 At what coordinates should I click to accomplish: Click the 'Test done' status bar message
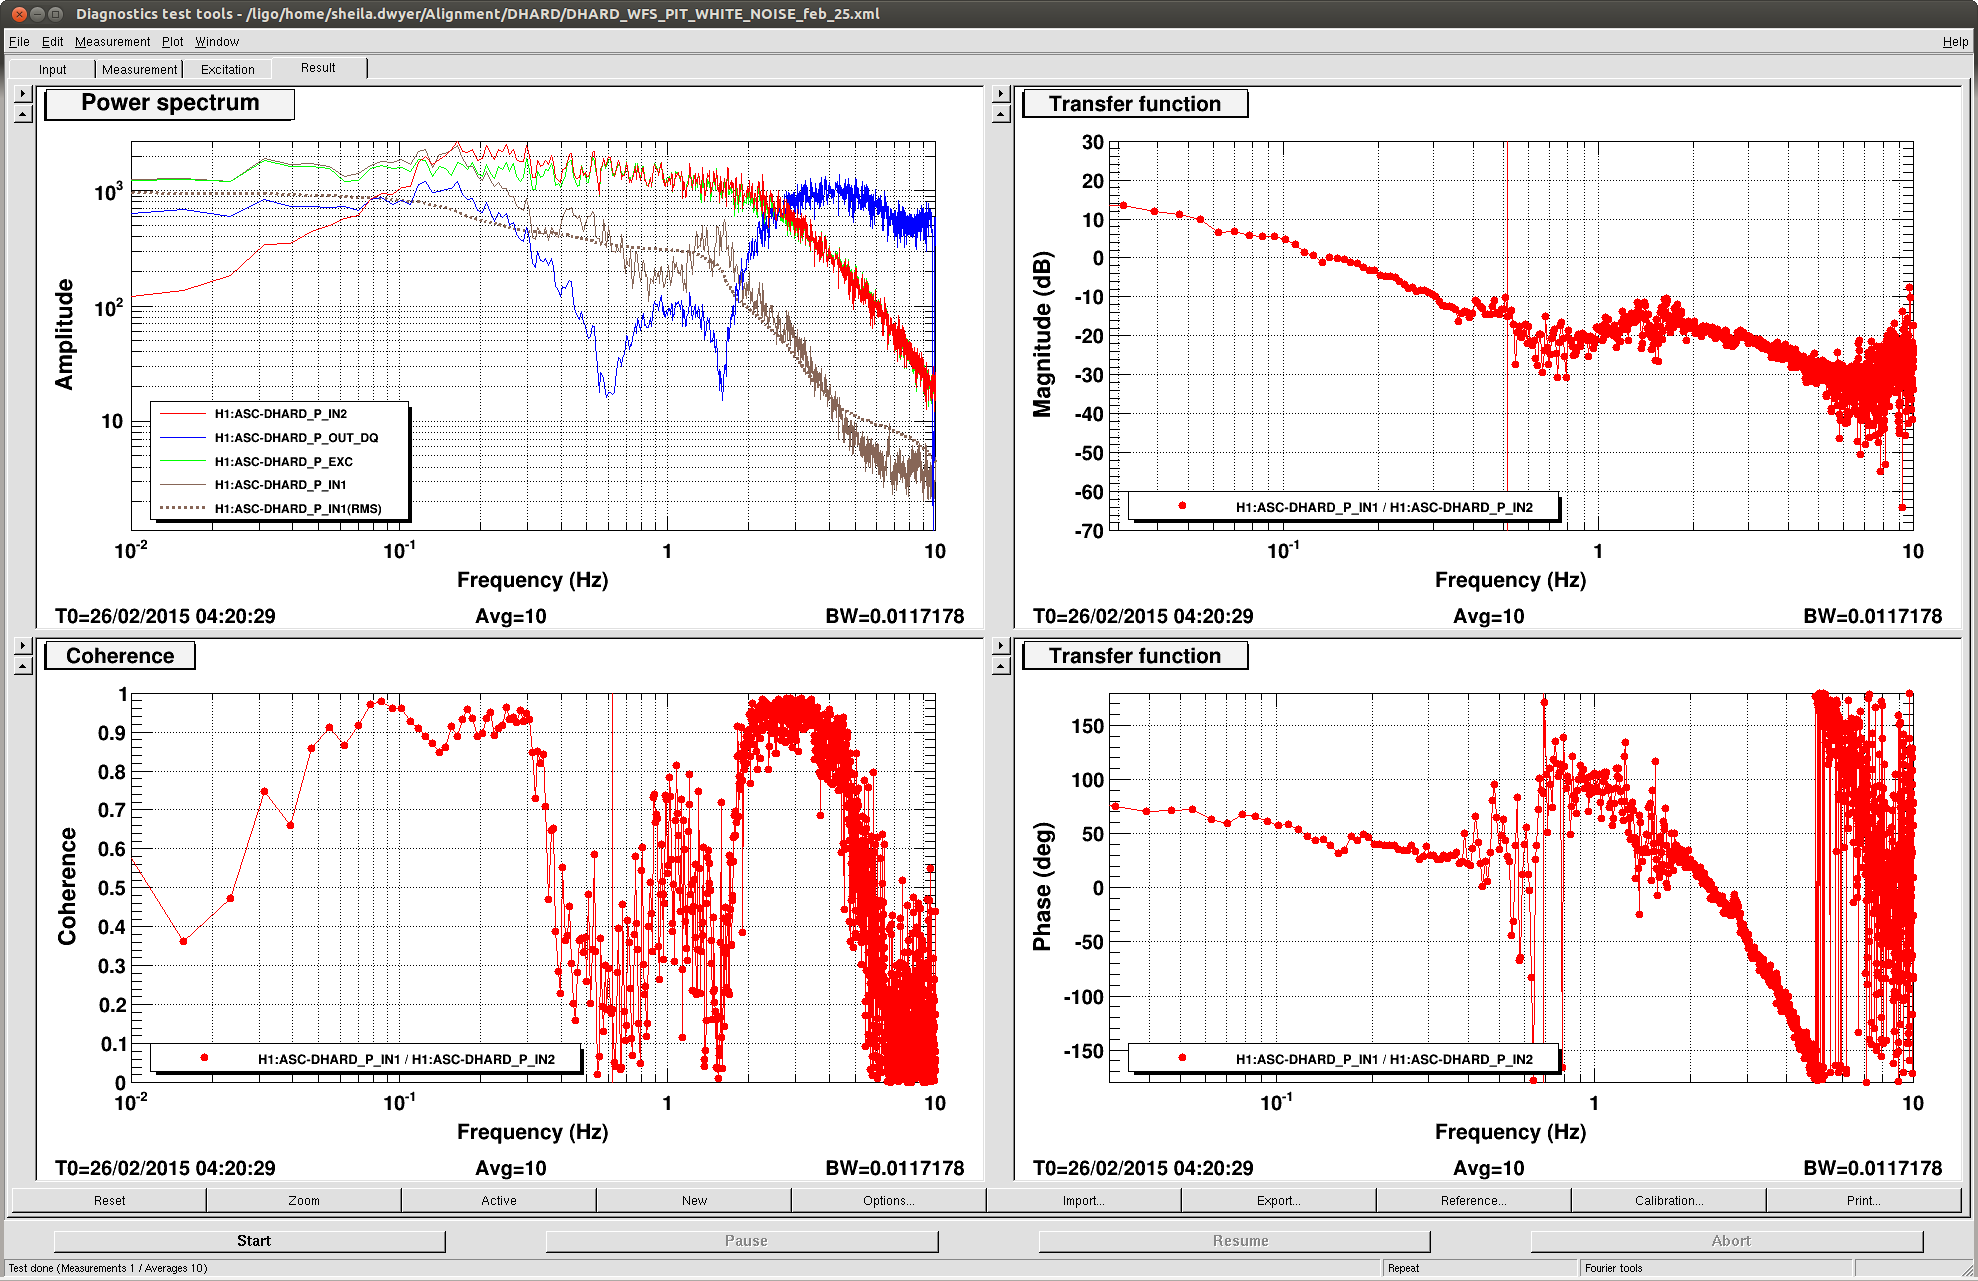coord(108,1268)
